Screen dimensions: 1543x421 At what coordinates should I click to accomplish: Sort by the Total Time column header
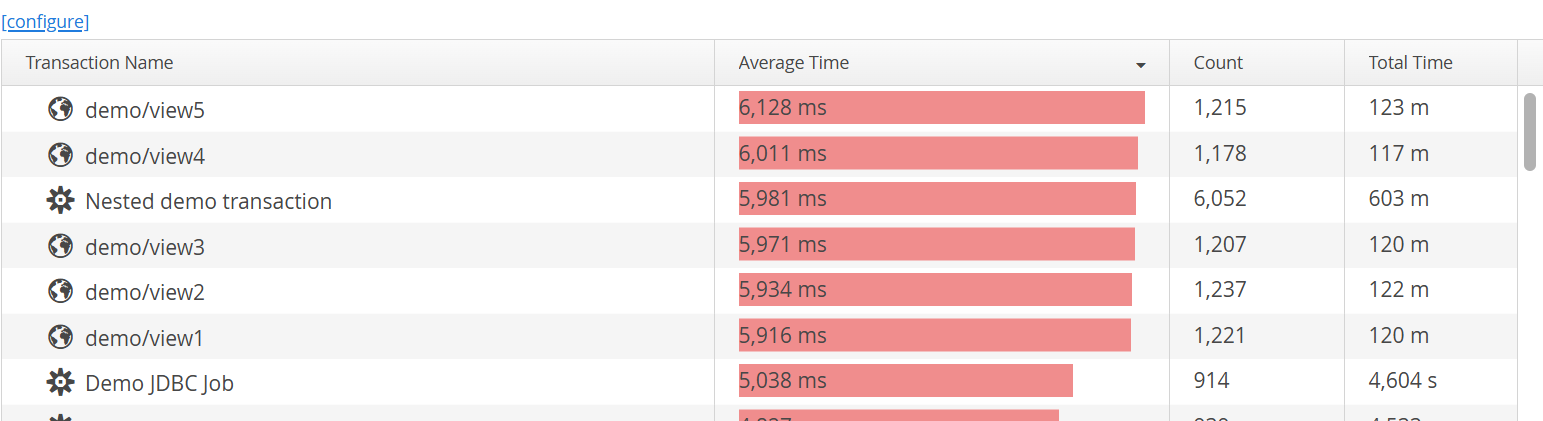pos(1410,63)
